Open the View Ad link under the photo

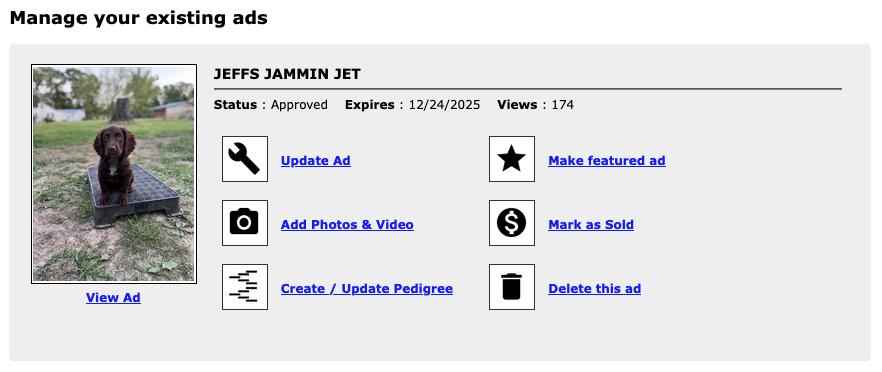[x=113, y=298]
